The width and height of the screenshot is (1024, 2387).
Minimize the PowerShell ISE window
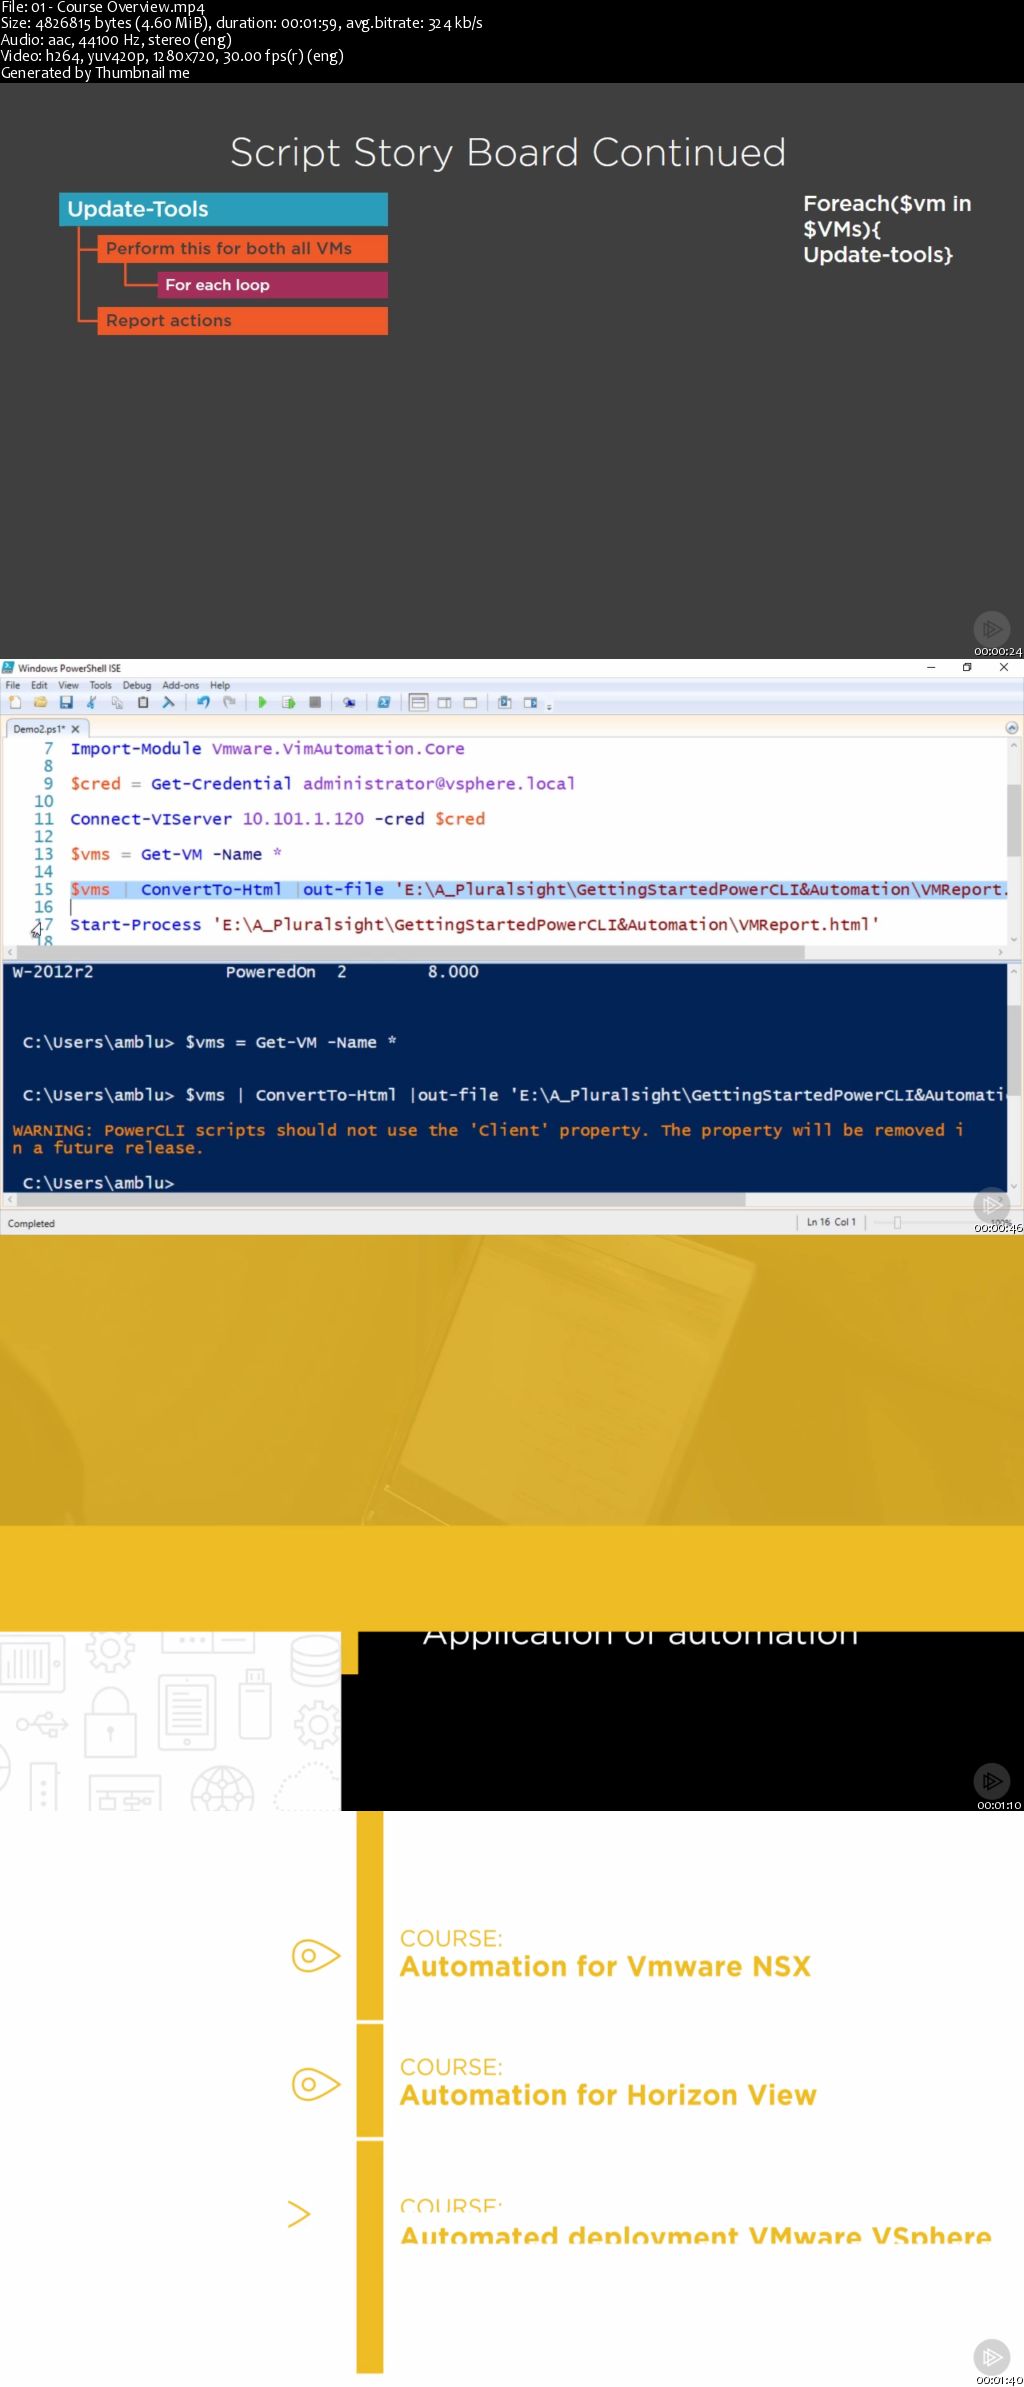pyautogui.click(x=931, y=667)
